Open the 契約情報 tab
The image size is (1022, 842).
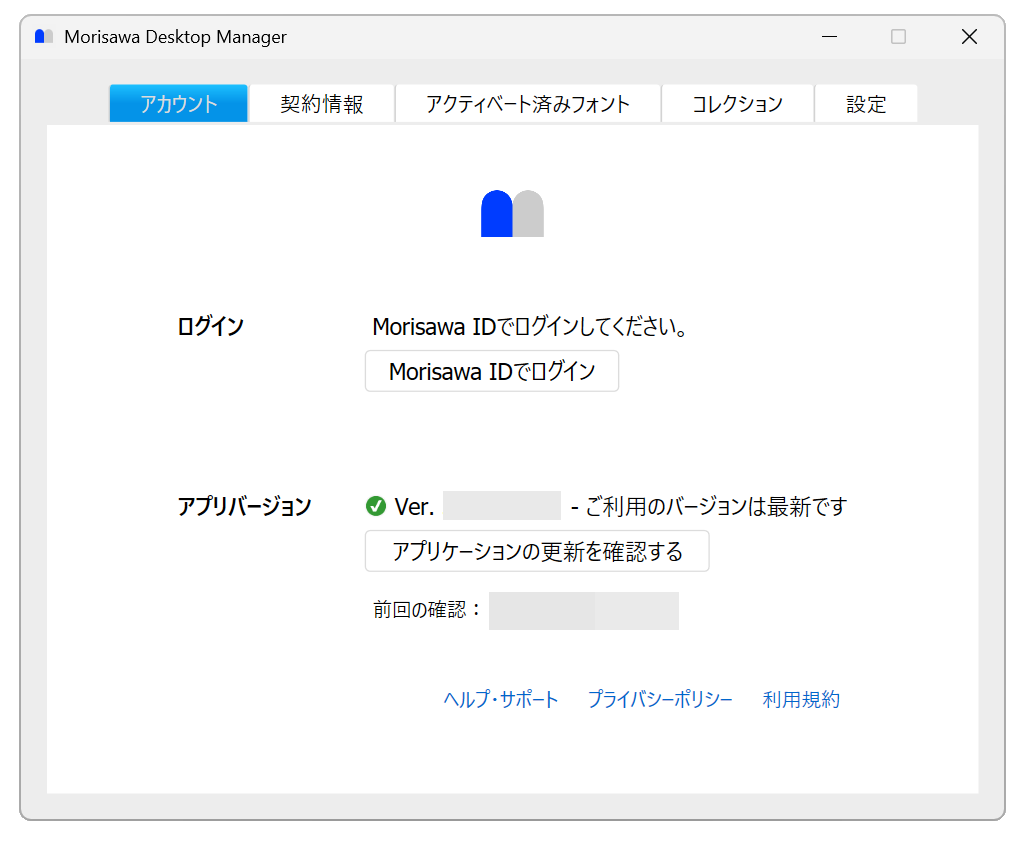coord(322,104)
